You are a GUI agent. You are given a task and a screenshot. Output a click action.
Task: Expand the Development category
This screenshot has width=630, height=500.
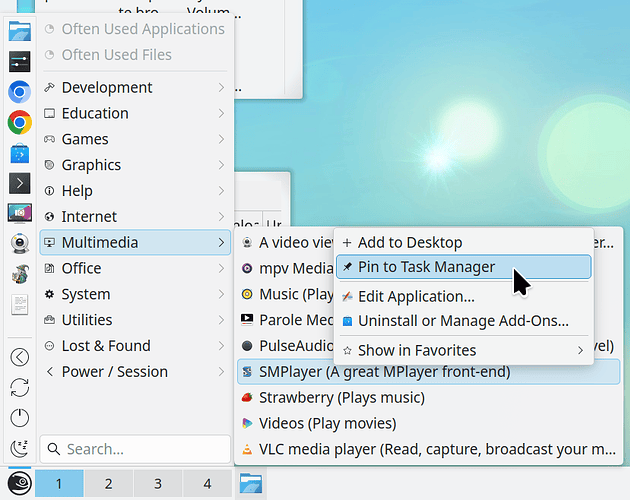click(135, 87)
